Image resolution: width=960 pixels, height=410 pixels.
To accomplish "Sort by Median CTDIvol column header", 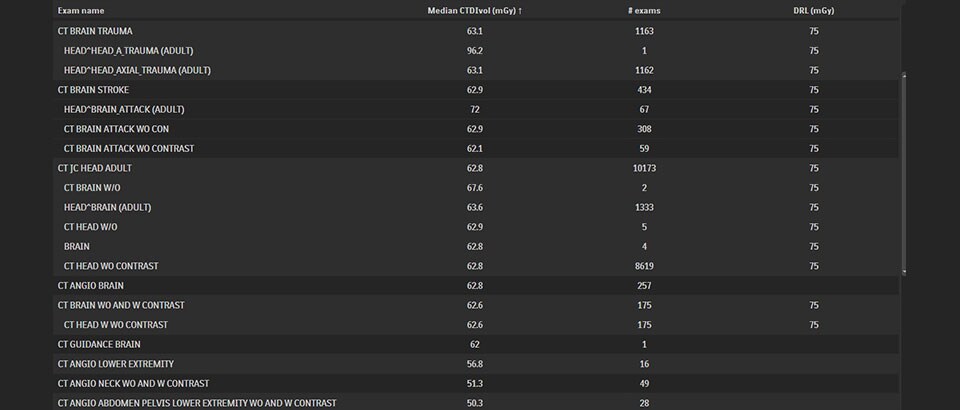I will (x=474, y=11).
